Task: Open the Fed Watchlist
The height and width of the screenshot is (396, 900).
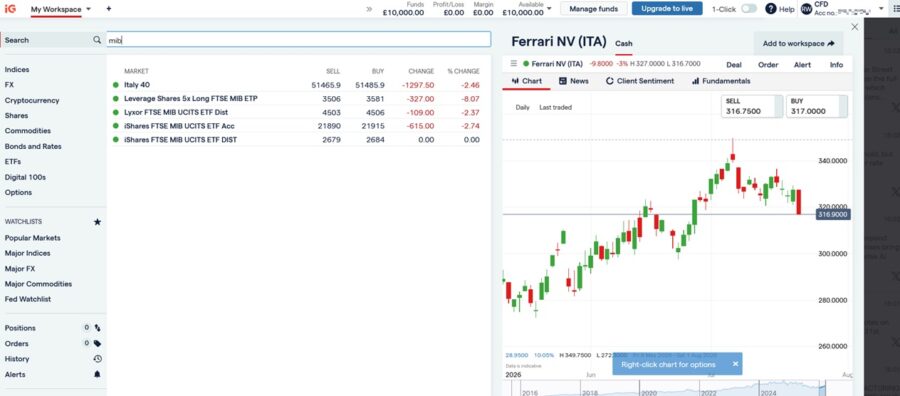Action: click(x=28, y=299)
